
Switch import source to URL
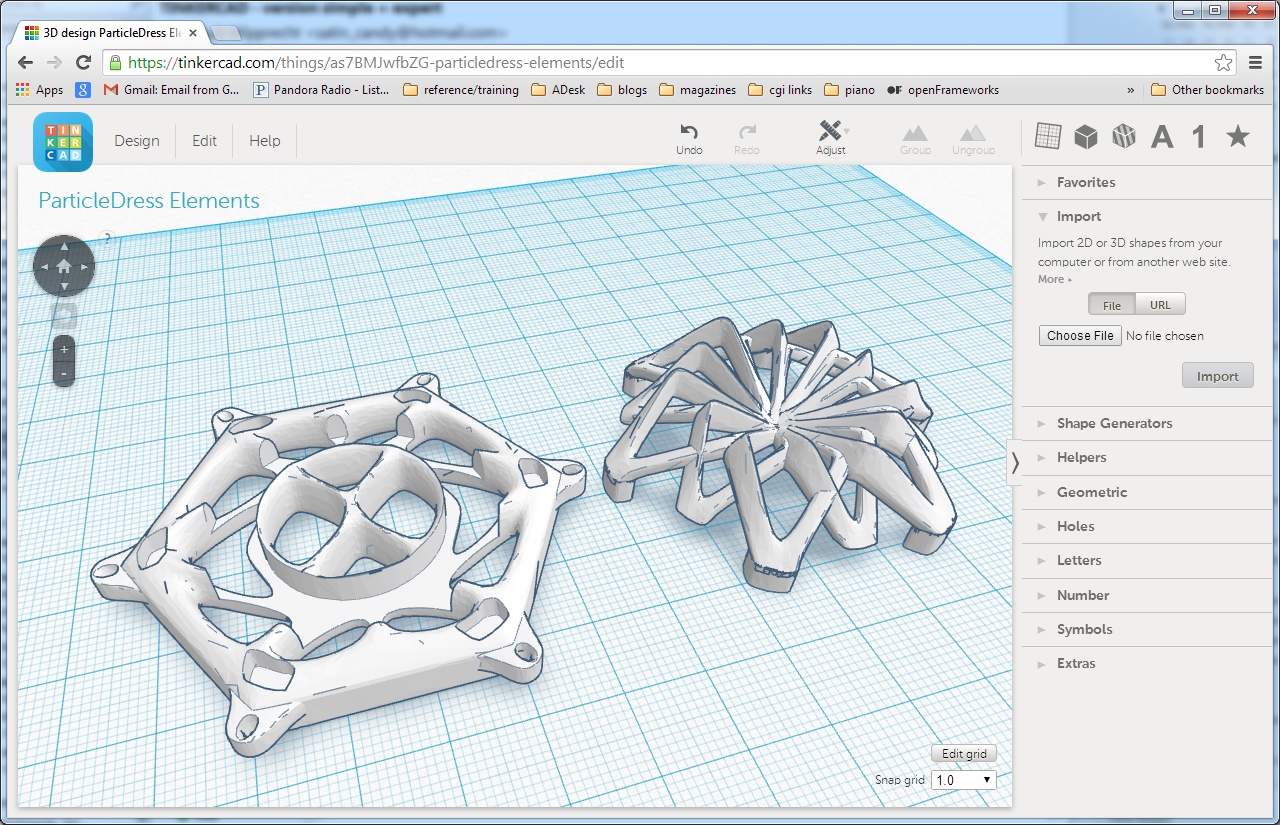1160,305
